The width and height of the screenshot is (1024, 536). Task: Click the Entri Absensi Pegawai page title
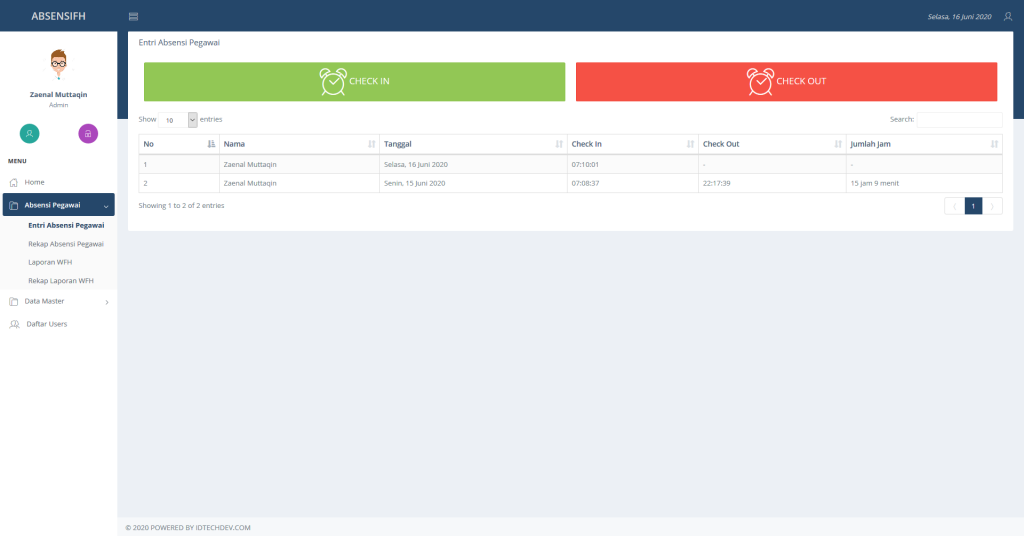[179, 42]
